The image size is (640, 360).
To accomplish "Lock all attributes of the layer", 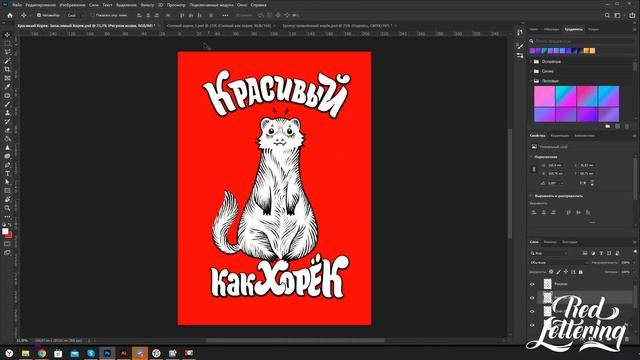I will (x=581, y=272).
